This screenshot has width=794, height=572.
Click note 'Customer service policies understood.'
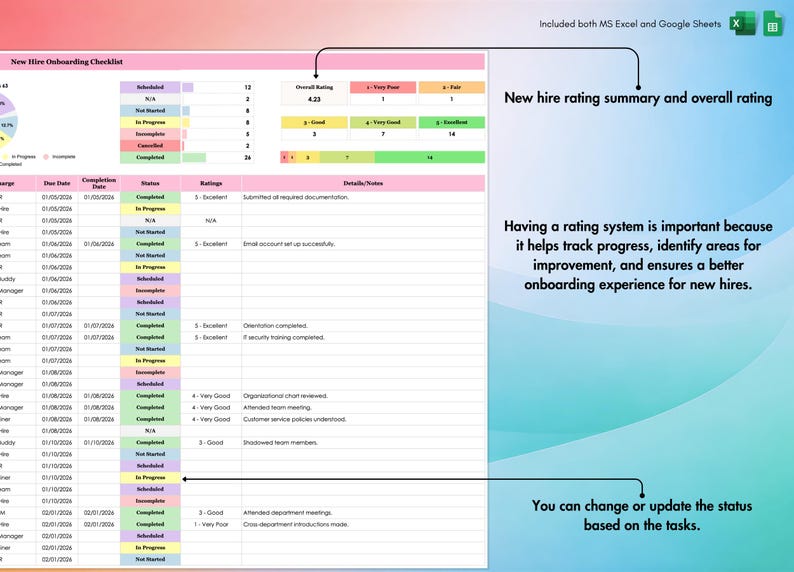pyautogui.click(x=294, y=419)
